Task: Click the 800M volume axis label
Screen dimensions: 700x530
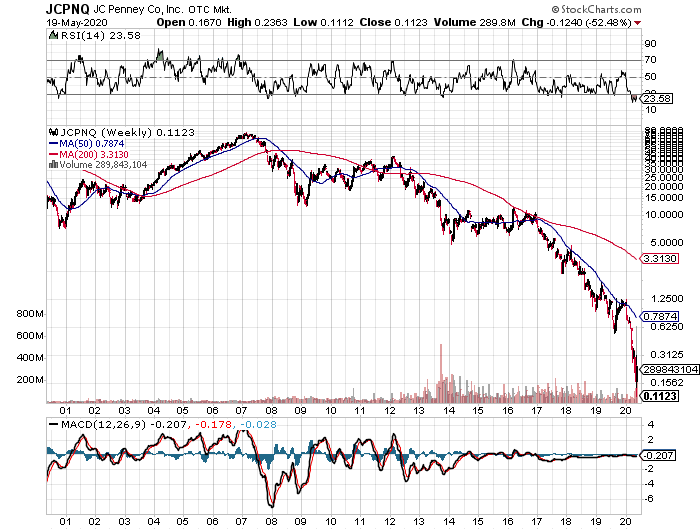Action: (x=30, y=313)
